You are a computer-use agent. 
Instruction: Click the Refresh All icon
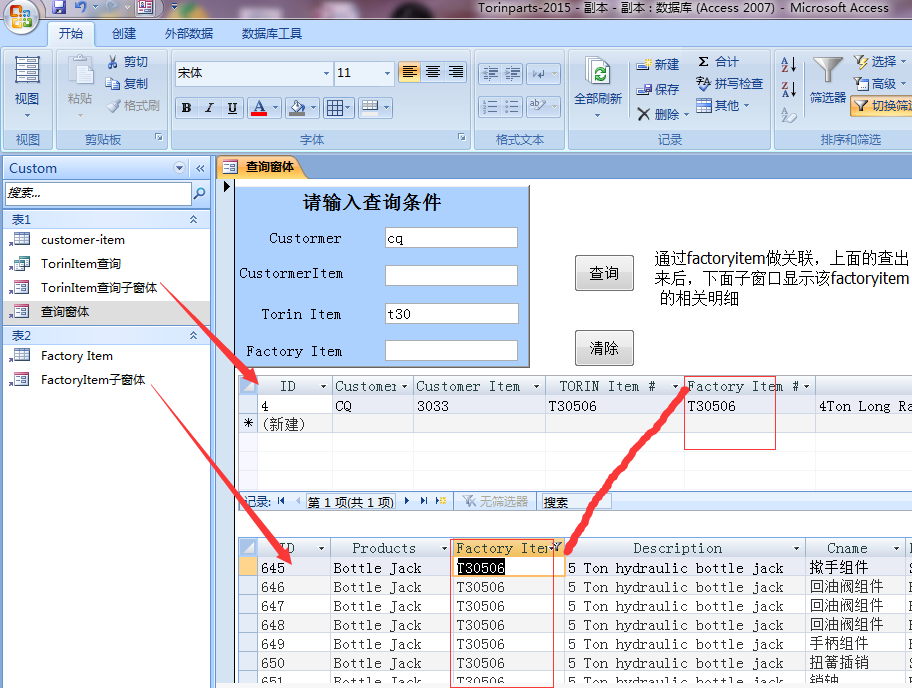click(598, 81)
